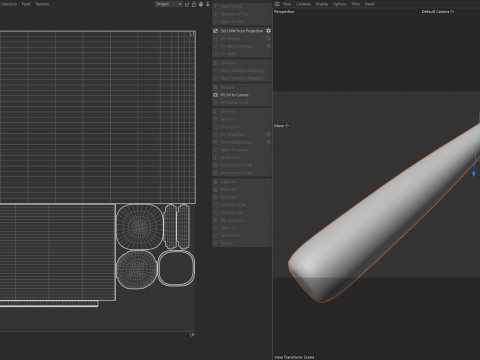480x360 pixels.
Task: Open the Textures menu in UV editor
Action: (42, 4)
